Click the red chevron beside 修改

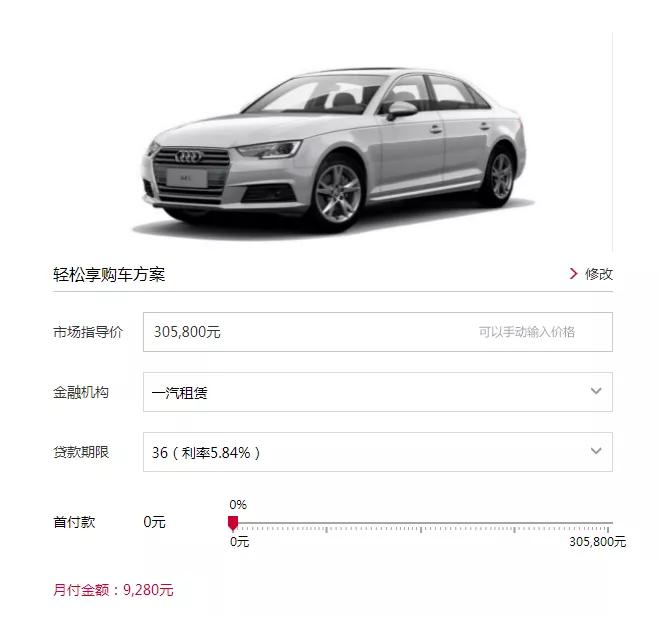click(x=573, y=274)
